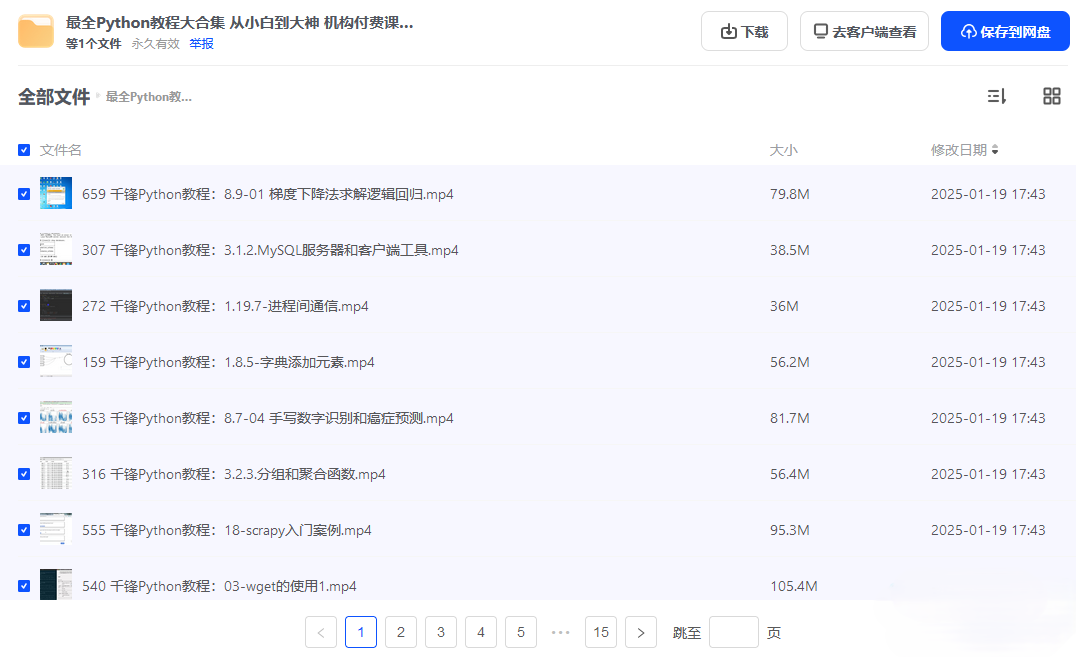Click the pagination ellipsis
Viewport: 1076px width, 657px height.
tap(561, 632)
